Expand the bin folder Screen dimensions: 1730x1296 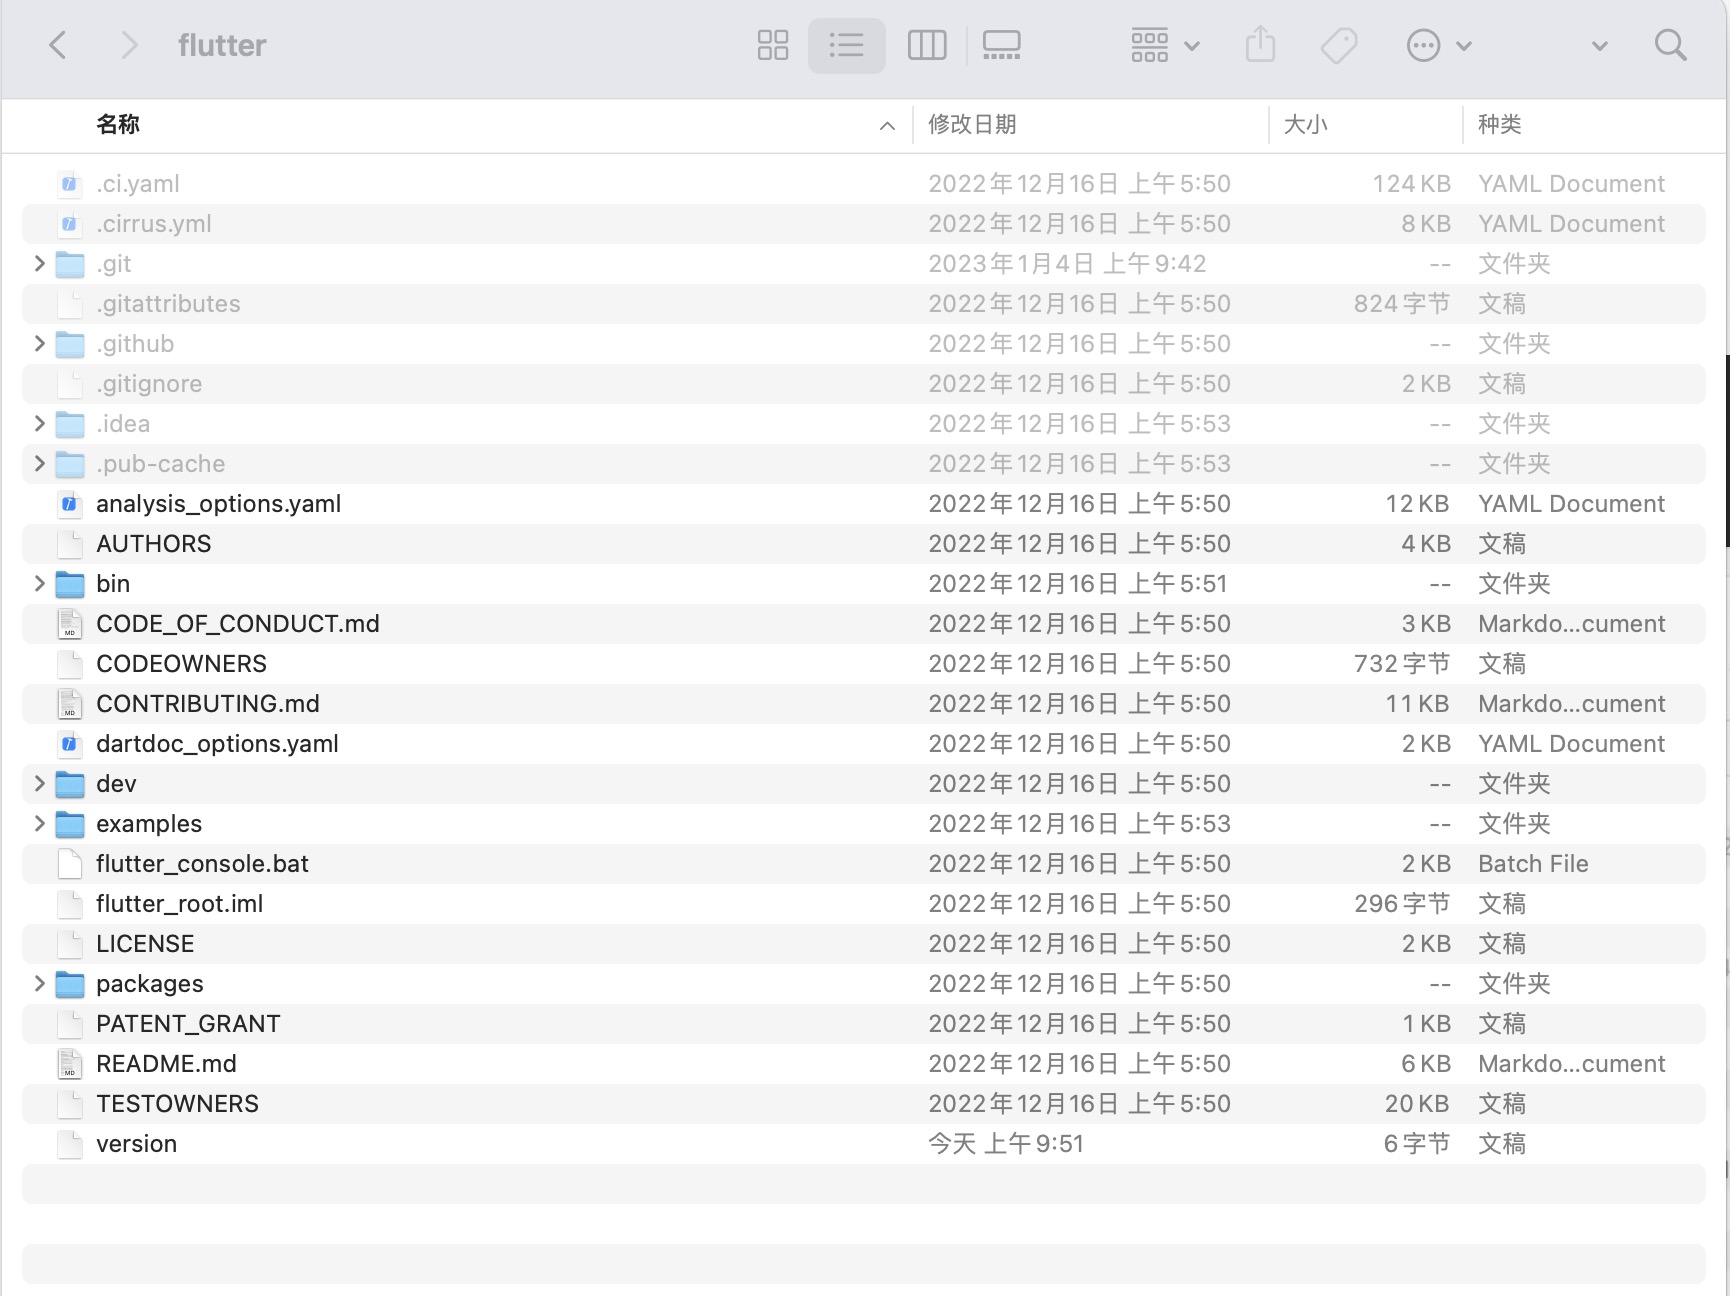coord(39,583)
